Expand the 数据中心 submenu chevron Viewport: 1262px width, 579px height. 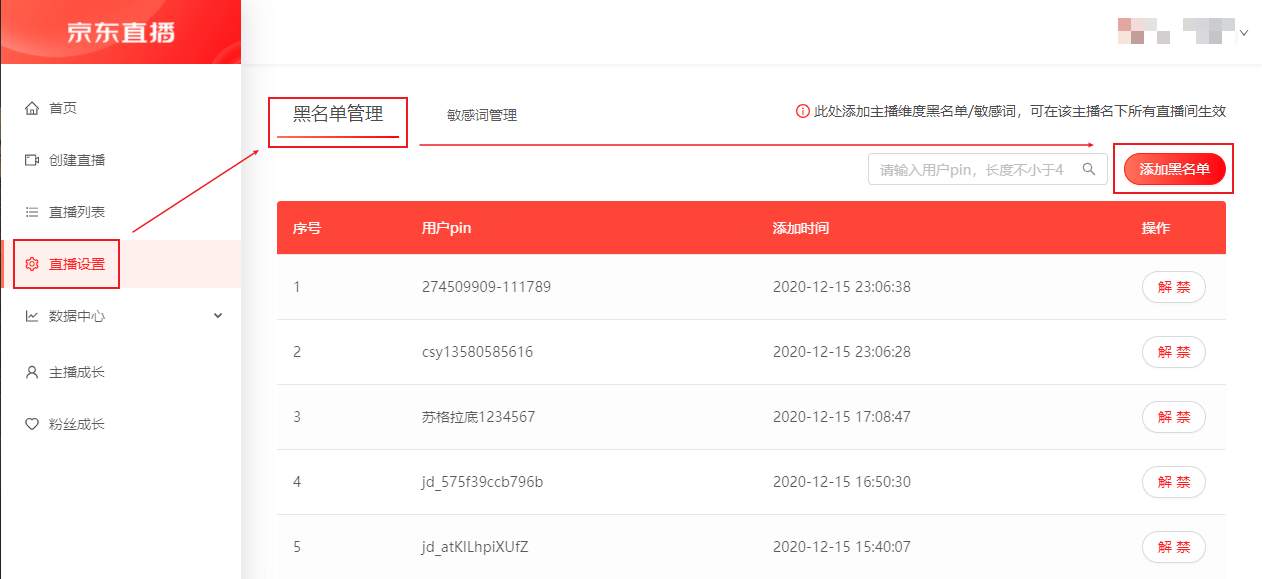218,316
